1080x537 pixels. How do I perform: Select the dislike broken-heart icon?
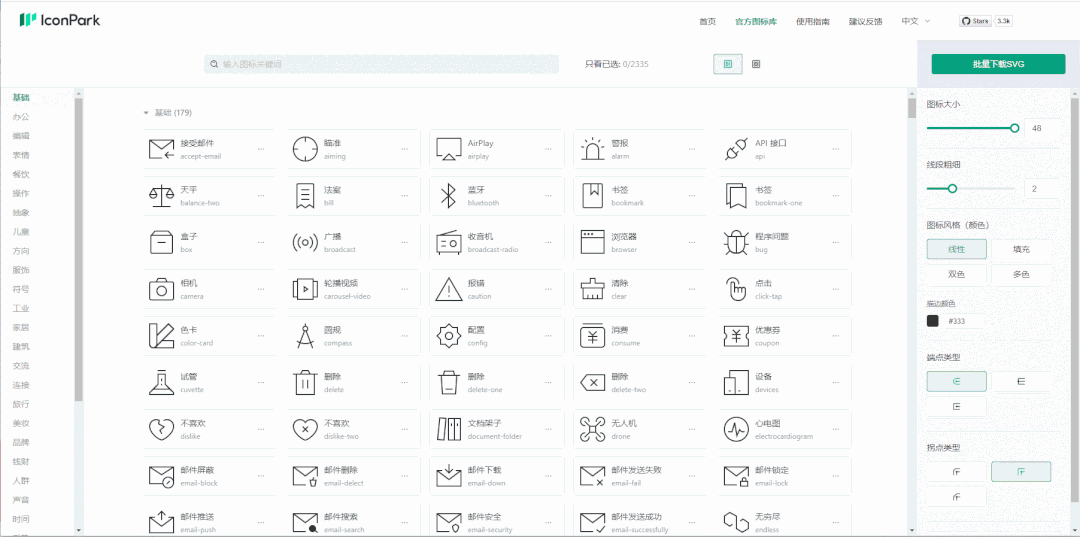point(161,430)
